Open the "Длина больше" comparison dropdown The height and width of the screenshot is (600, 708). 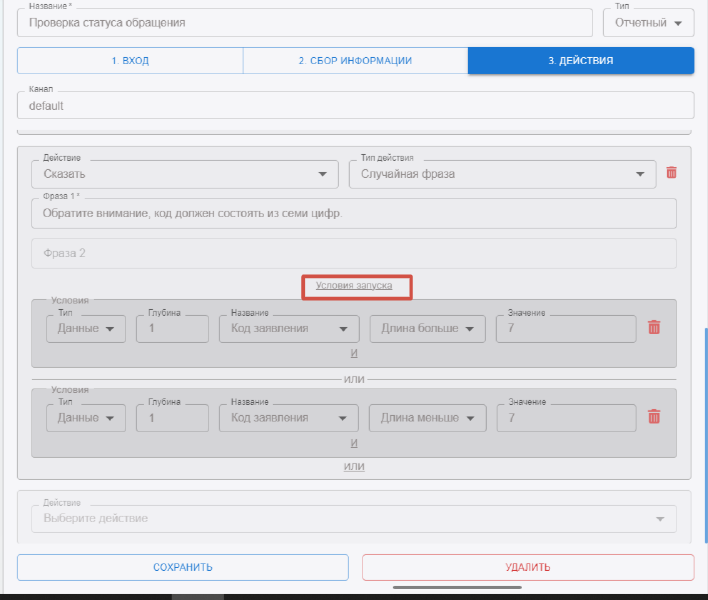point(427,329)
